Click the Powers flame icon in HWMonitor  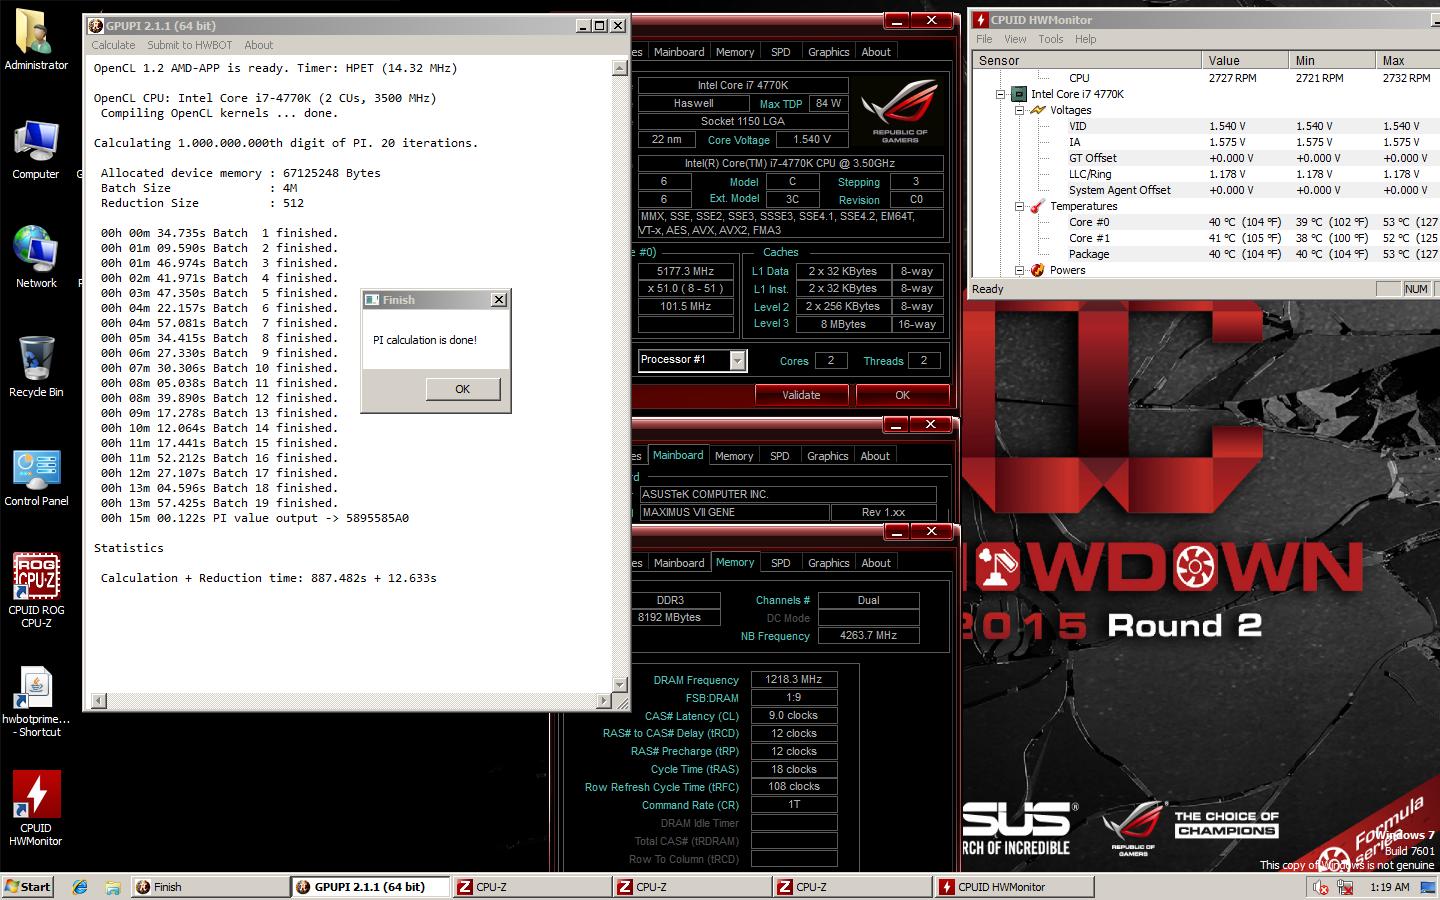coord(1038,270)
